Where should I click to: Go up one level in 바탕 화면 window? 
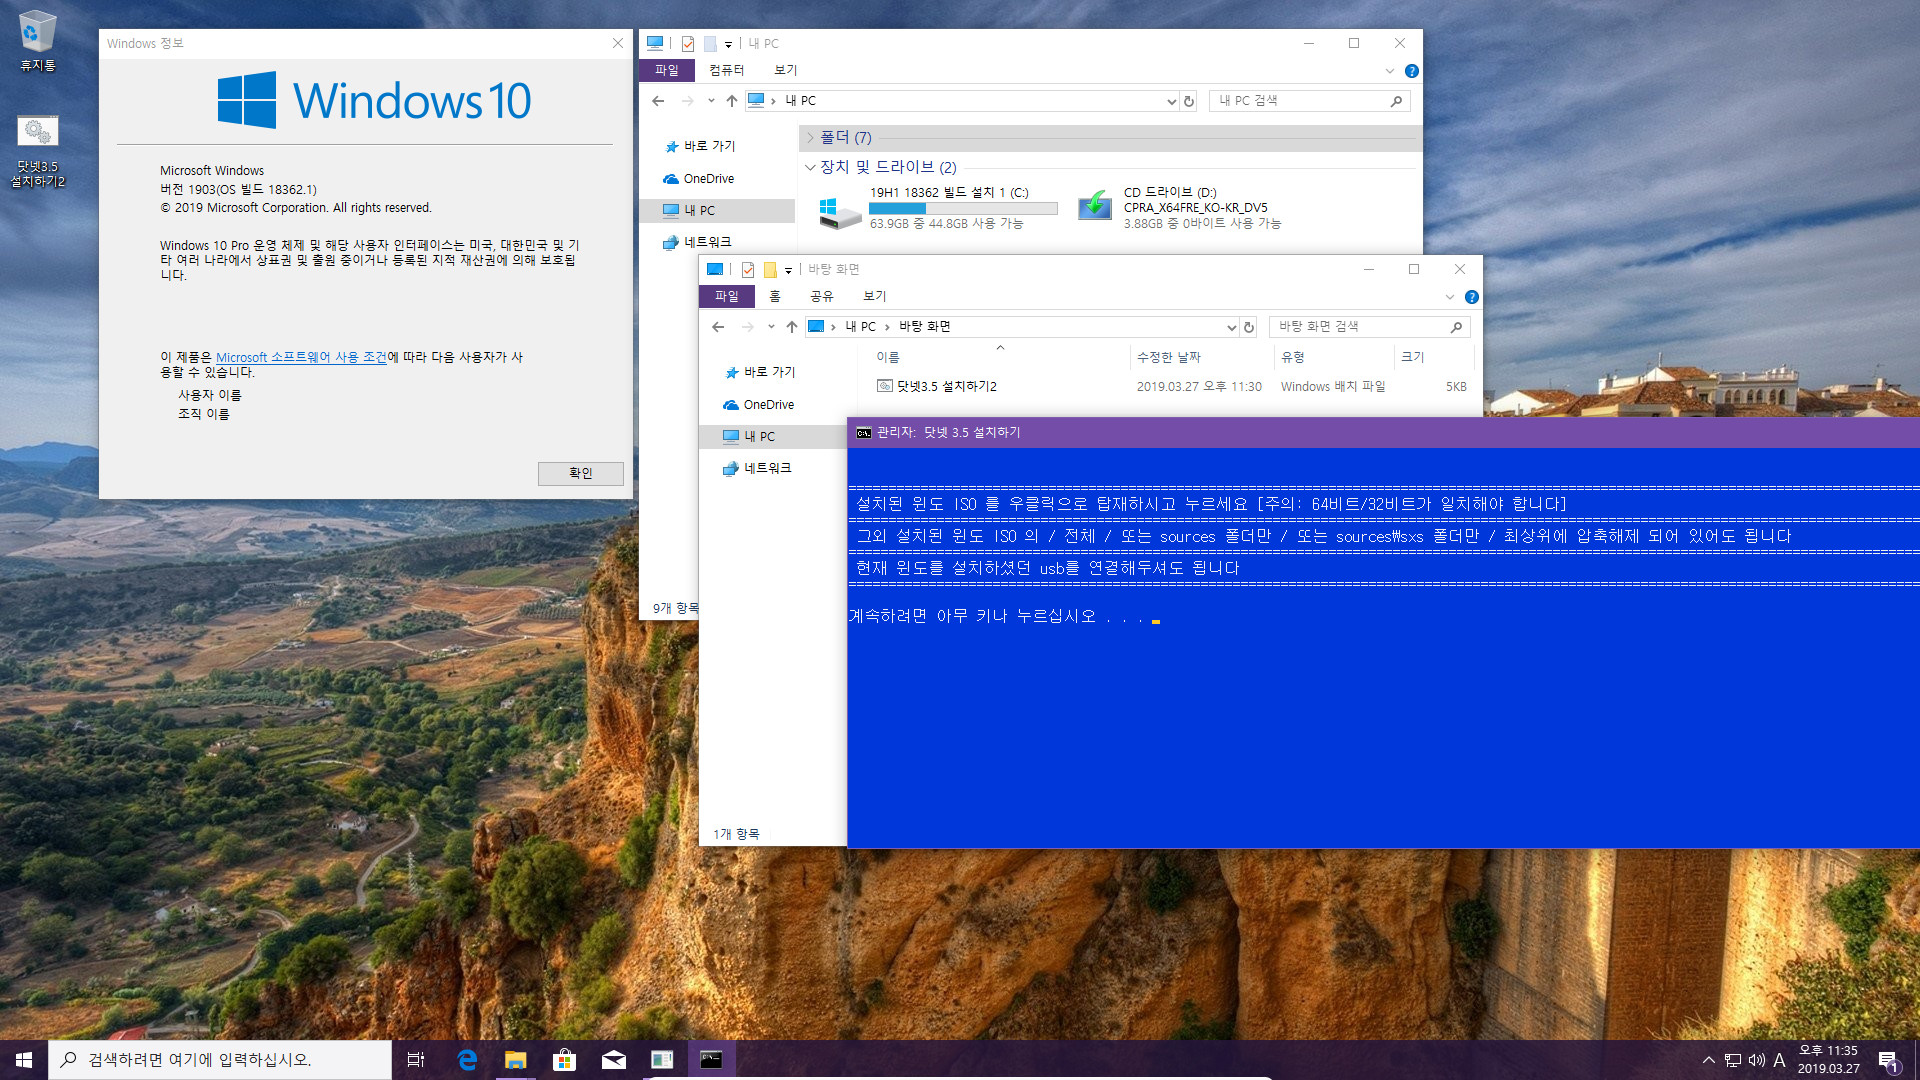coord(791,327)
